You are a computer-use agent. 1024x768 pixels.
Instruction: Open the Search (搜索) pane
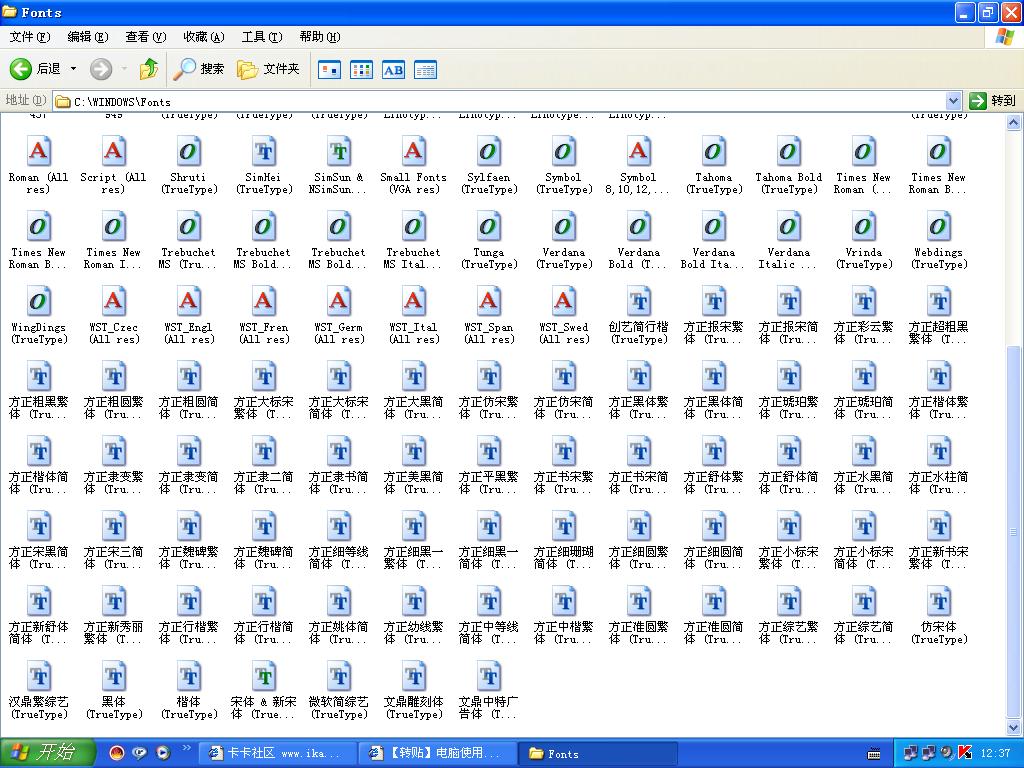(x=200, y=69)
